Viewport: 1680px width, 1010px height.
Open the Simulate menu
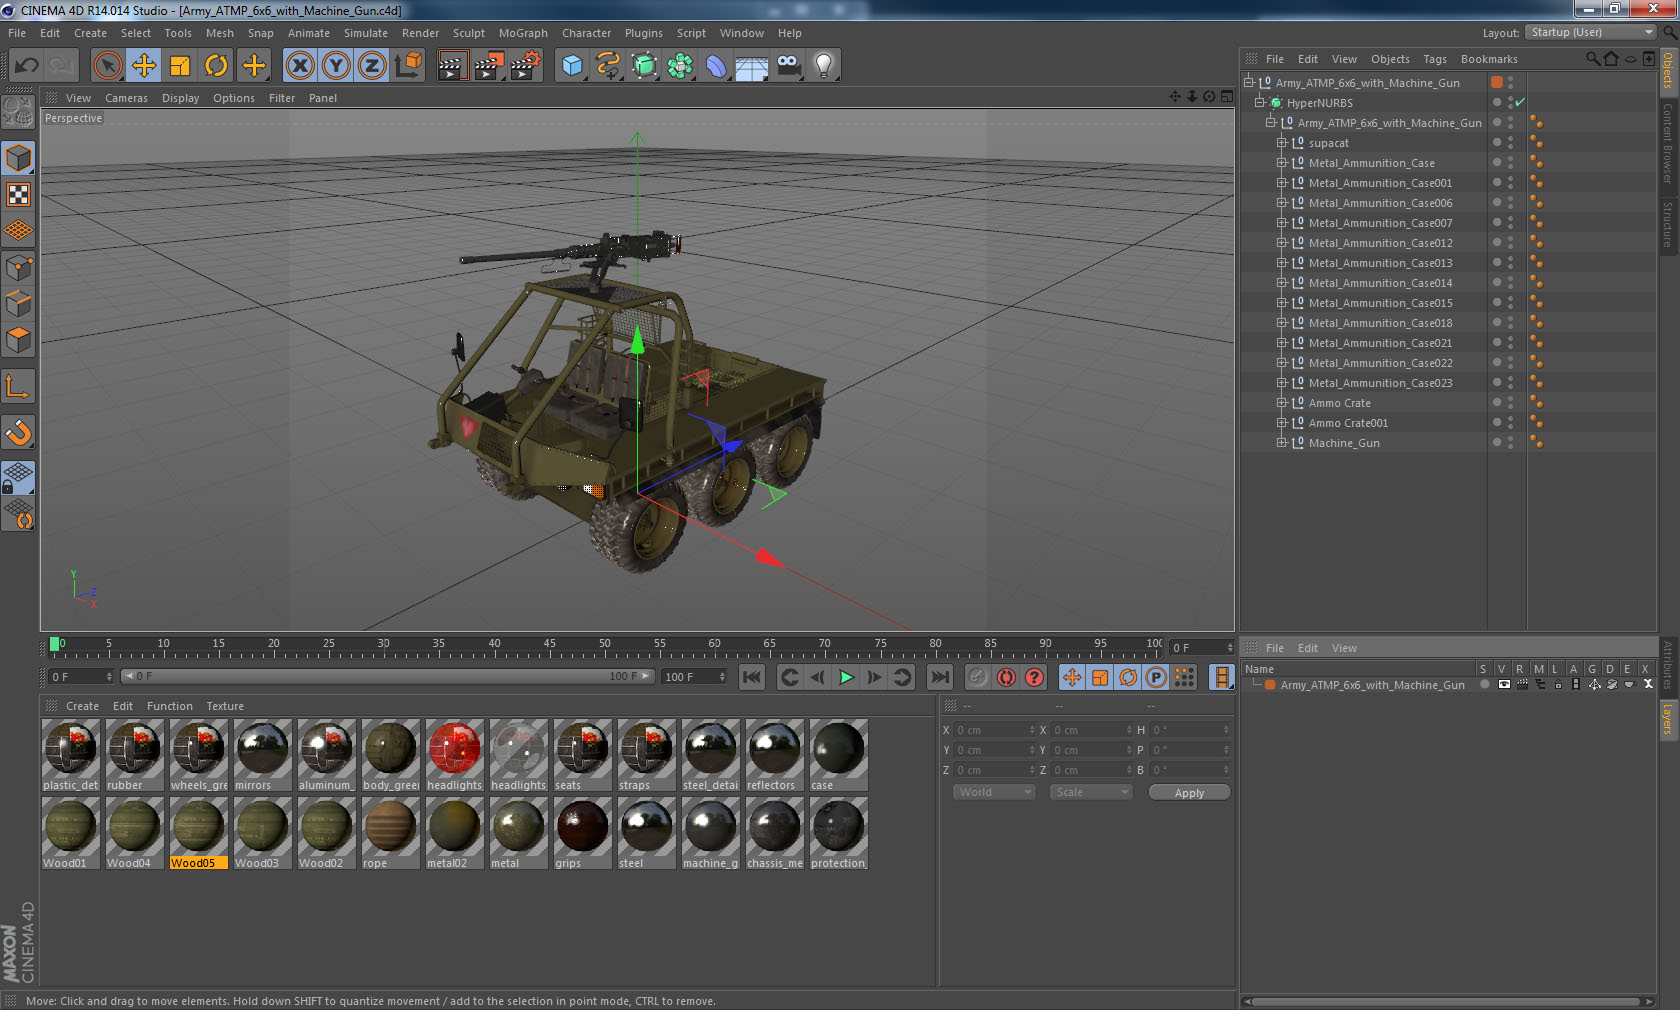(366, 33)
